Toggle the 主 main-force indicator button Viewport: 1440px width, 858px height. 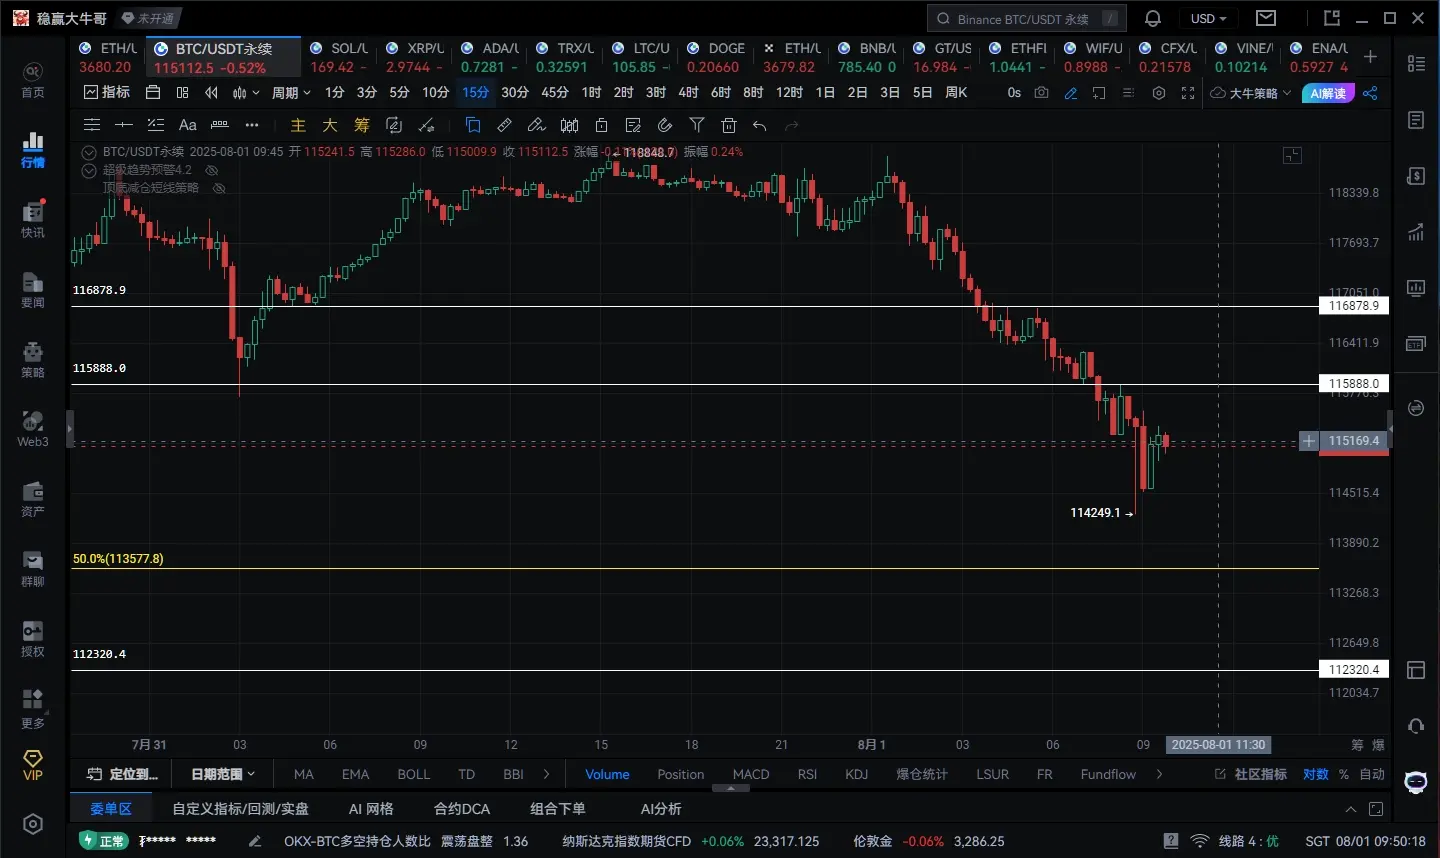(x=298, y=125)
